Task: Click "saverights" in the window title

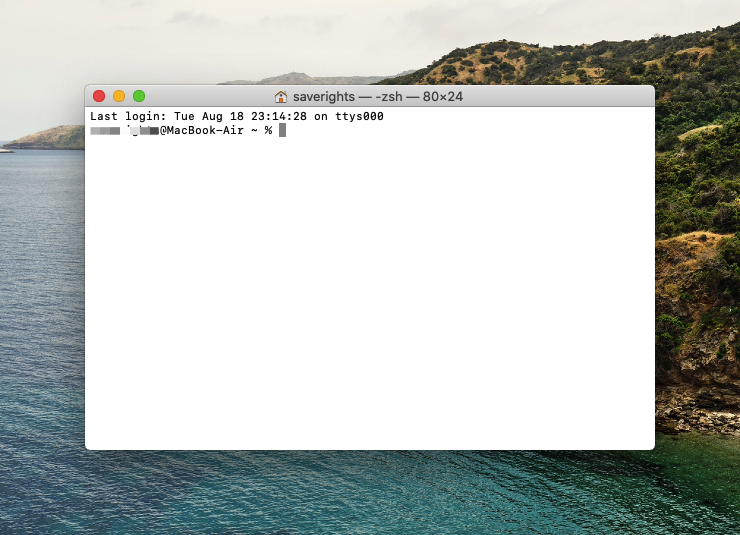Action: coord(323,97)
